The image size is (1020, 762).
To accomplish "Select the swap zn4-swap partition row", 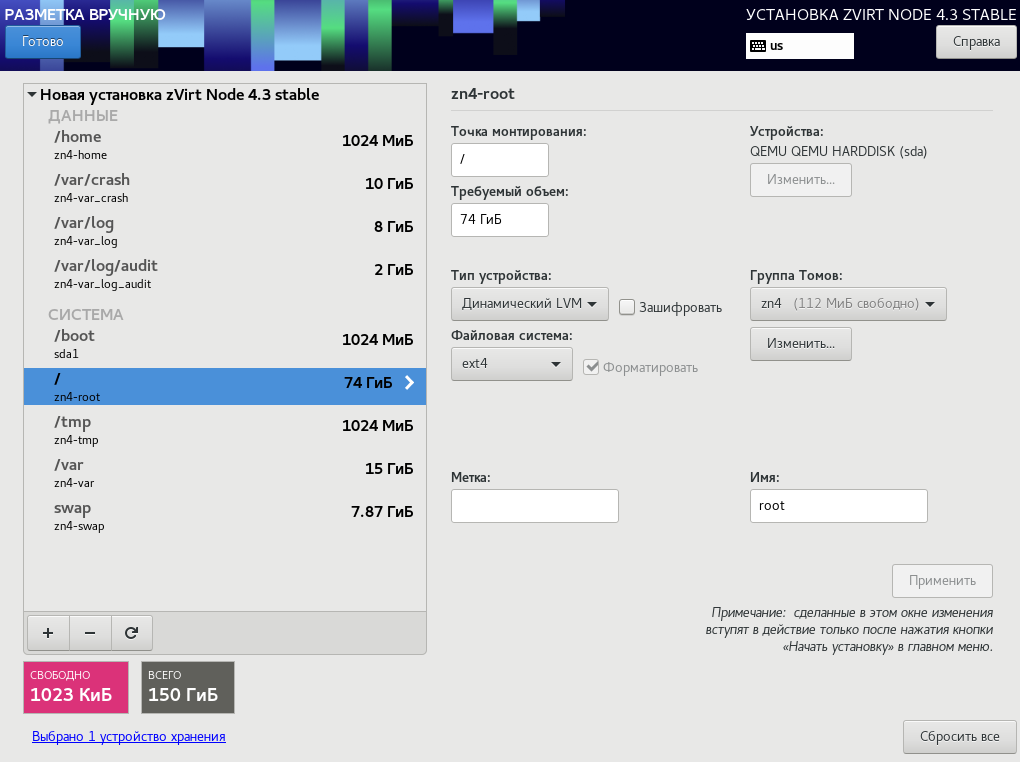I will click(x=225, y=515).
